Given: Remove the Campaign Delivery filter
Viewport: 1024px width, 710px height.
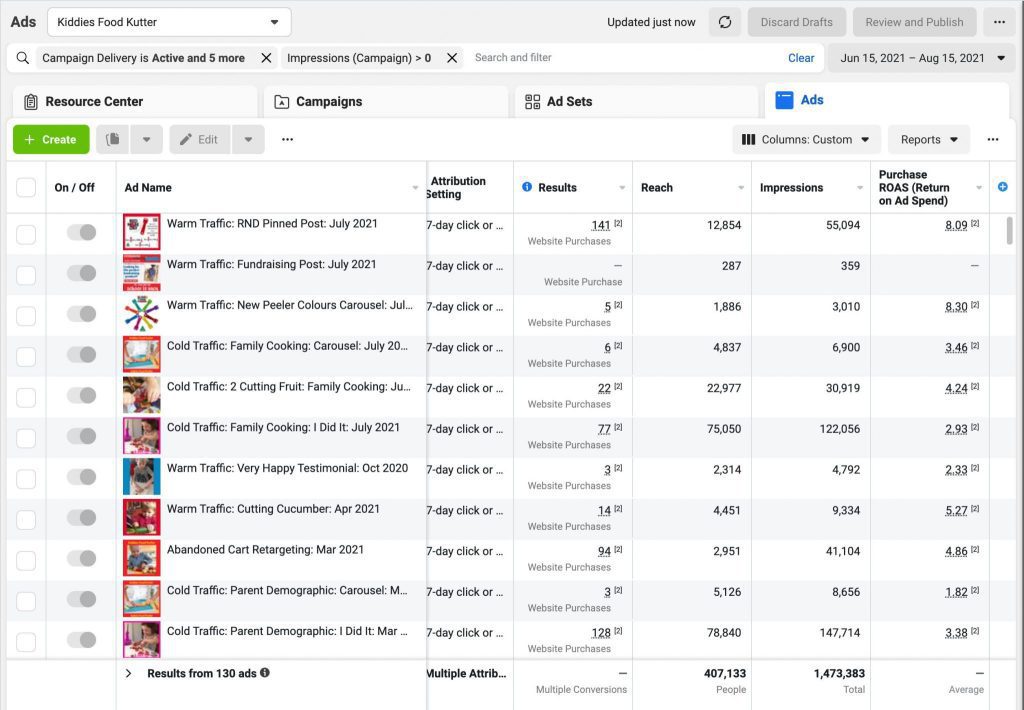Looking at the screenshot, I should point(266,58).
